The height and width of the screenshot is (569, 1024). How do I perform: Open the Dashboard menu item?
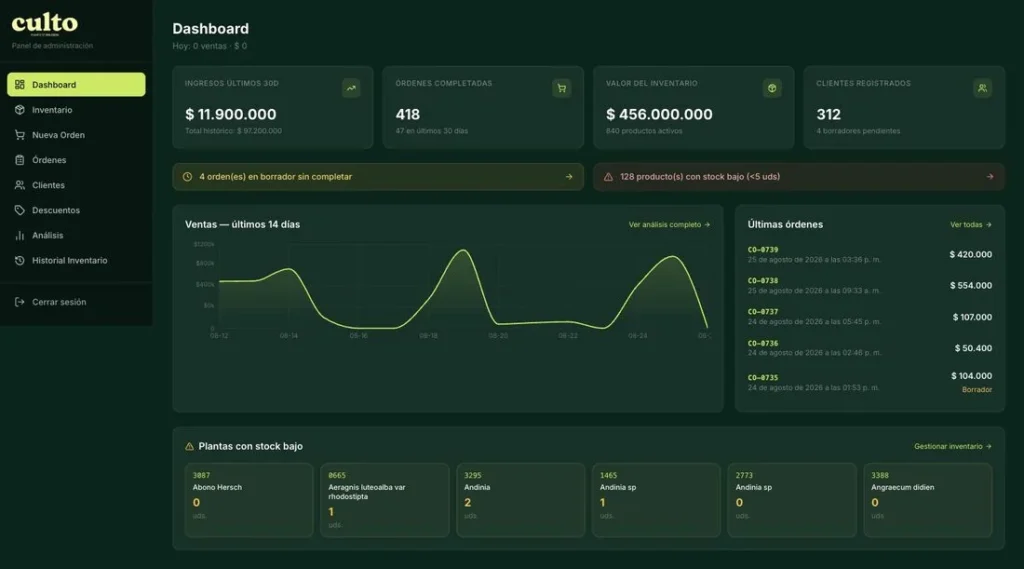76,85
